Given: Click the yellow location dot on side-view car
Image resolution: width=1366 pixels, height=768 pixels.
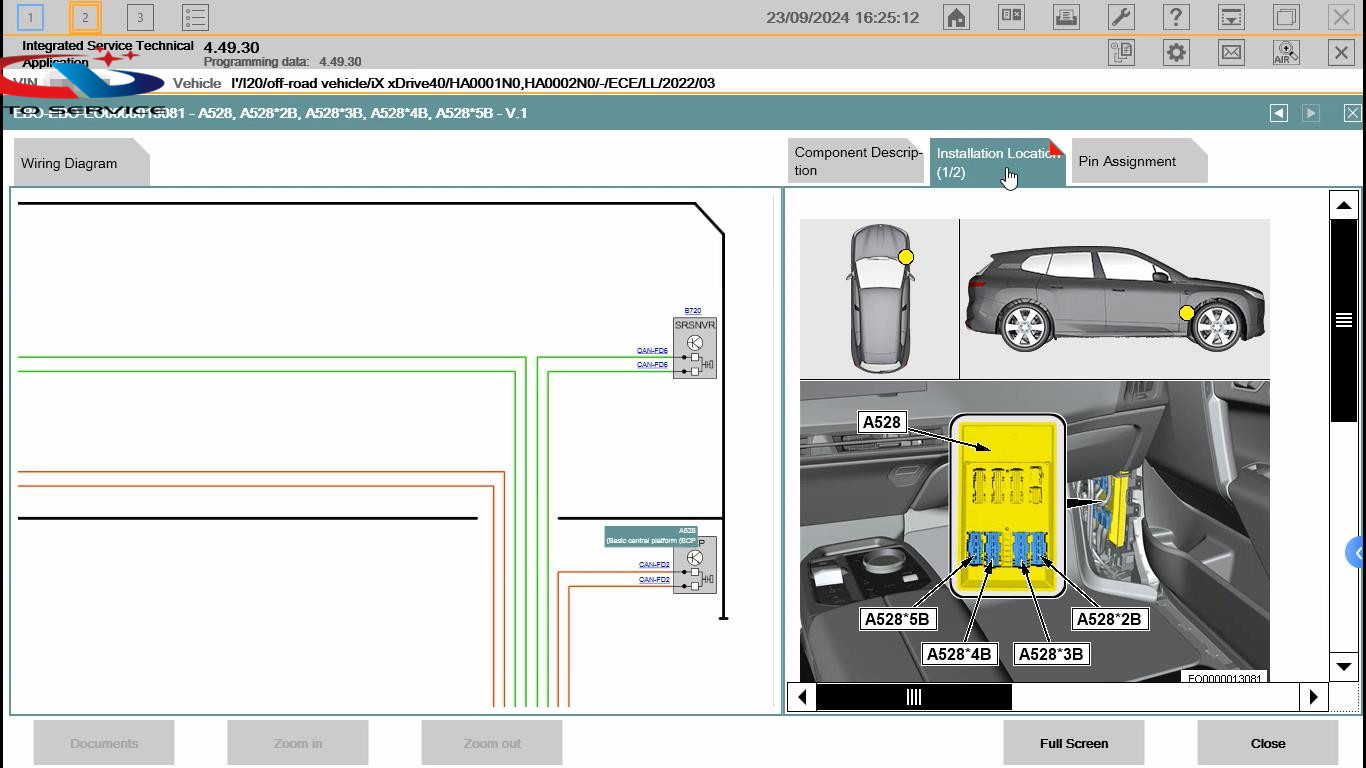Looking at the screenshot, I should click(1187, 313).
